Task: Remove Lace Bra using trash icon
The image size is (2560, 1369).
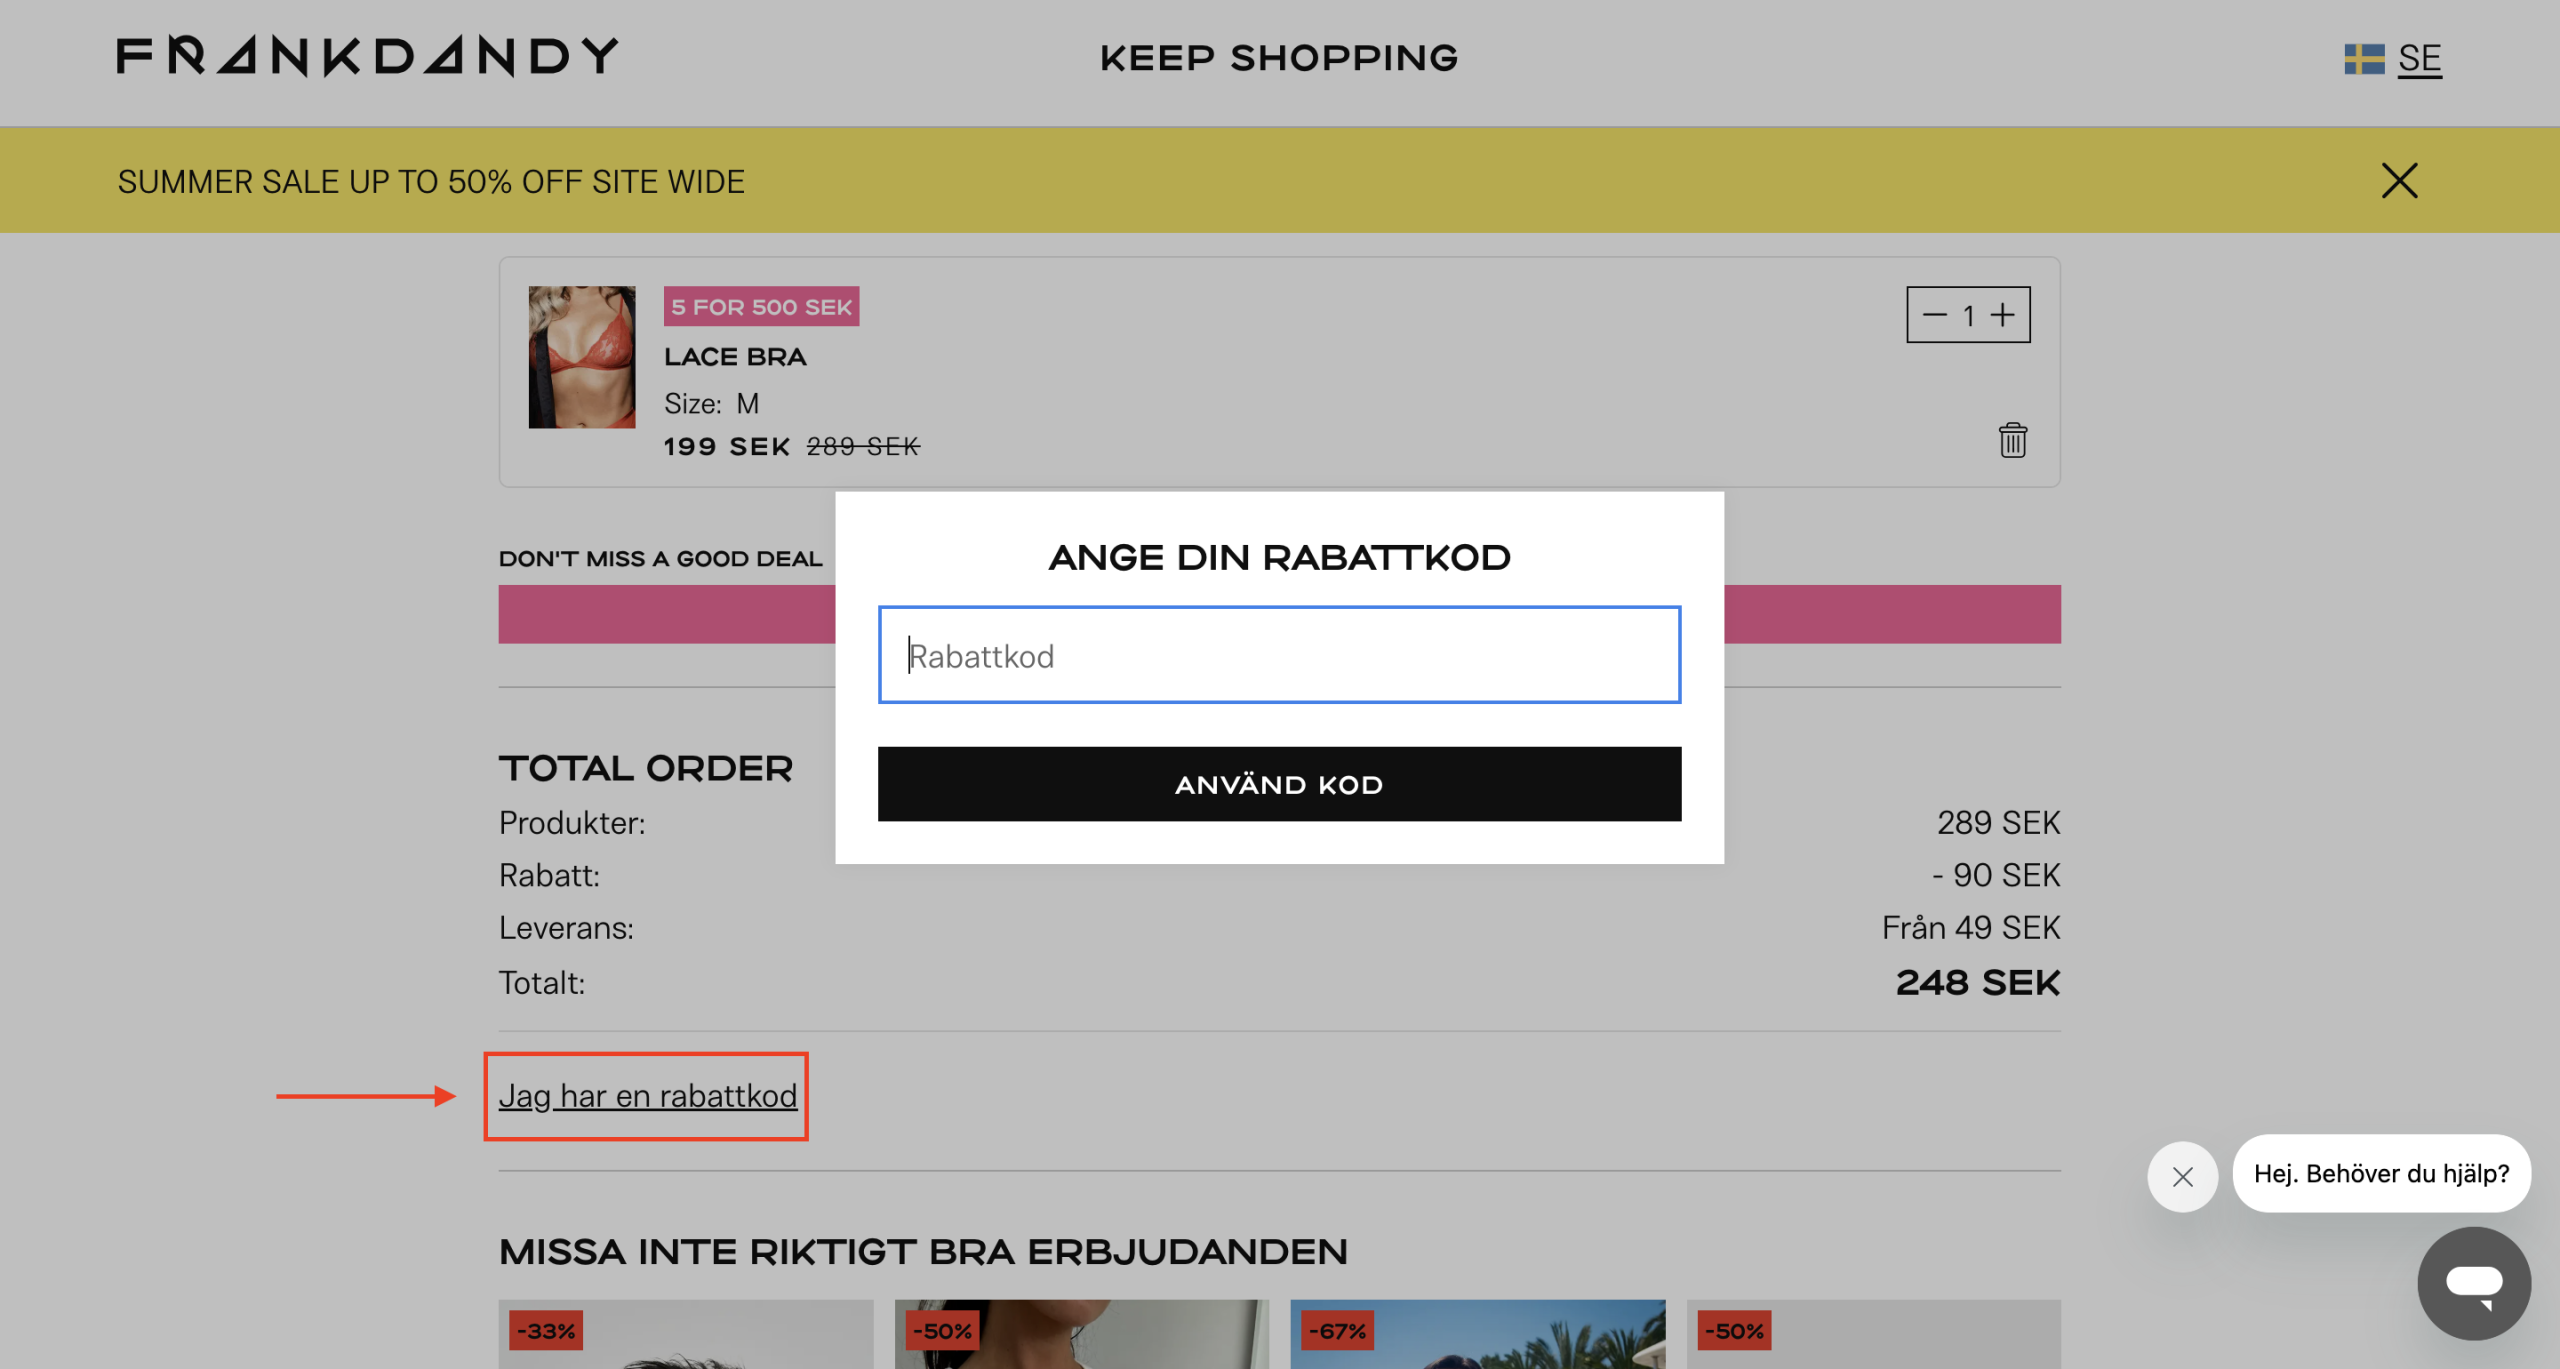Action: (x=2012, y=440)
